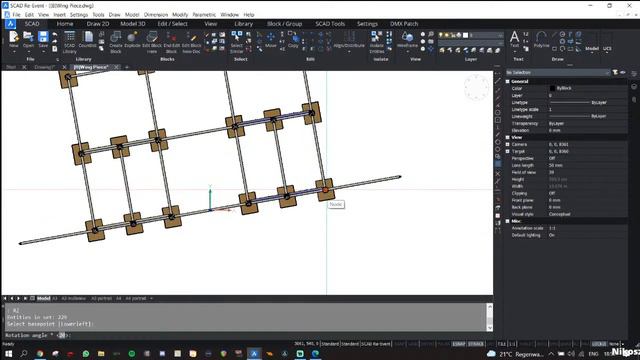
Task: Click the weather widget in taskbar
Action: click(x=516, y=354)
